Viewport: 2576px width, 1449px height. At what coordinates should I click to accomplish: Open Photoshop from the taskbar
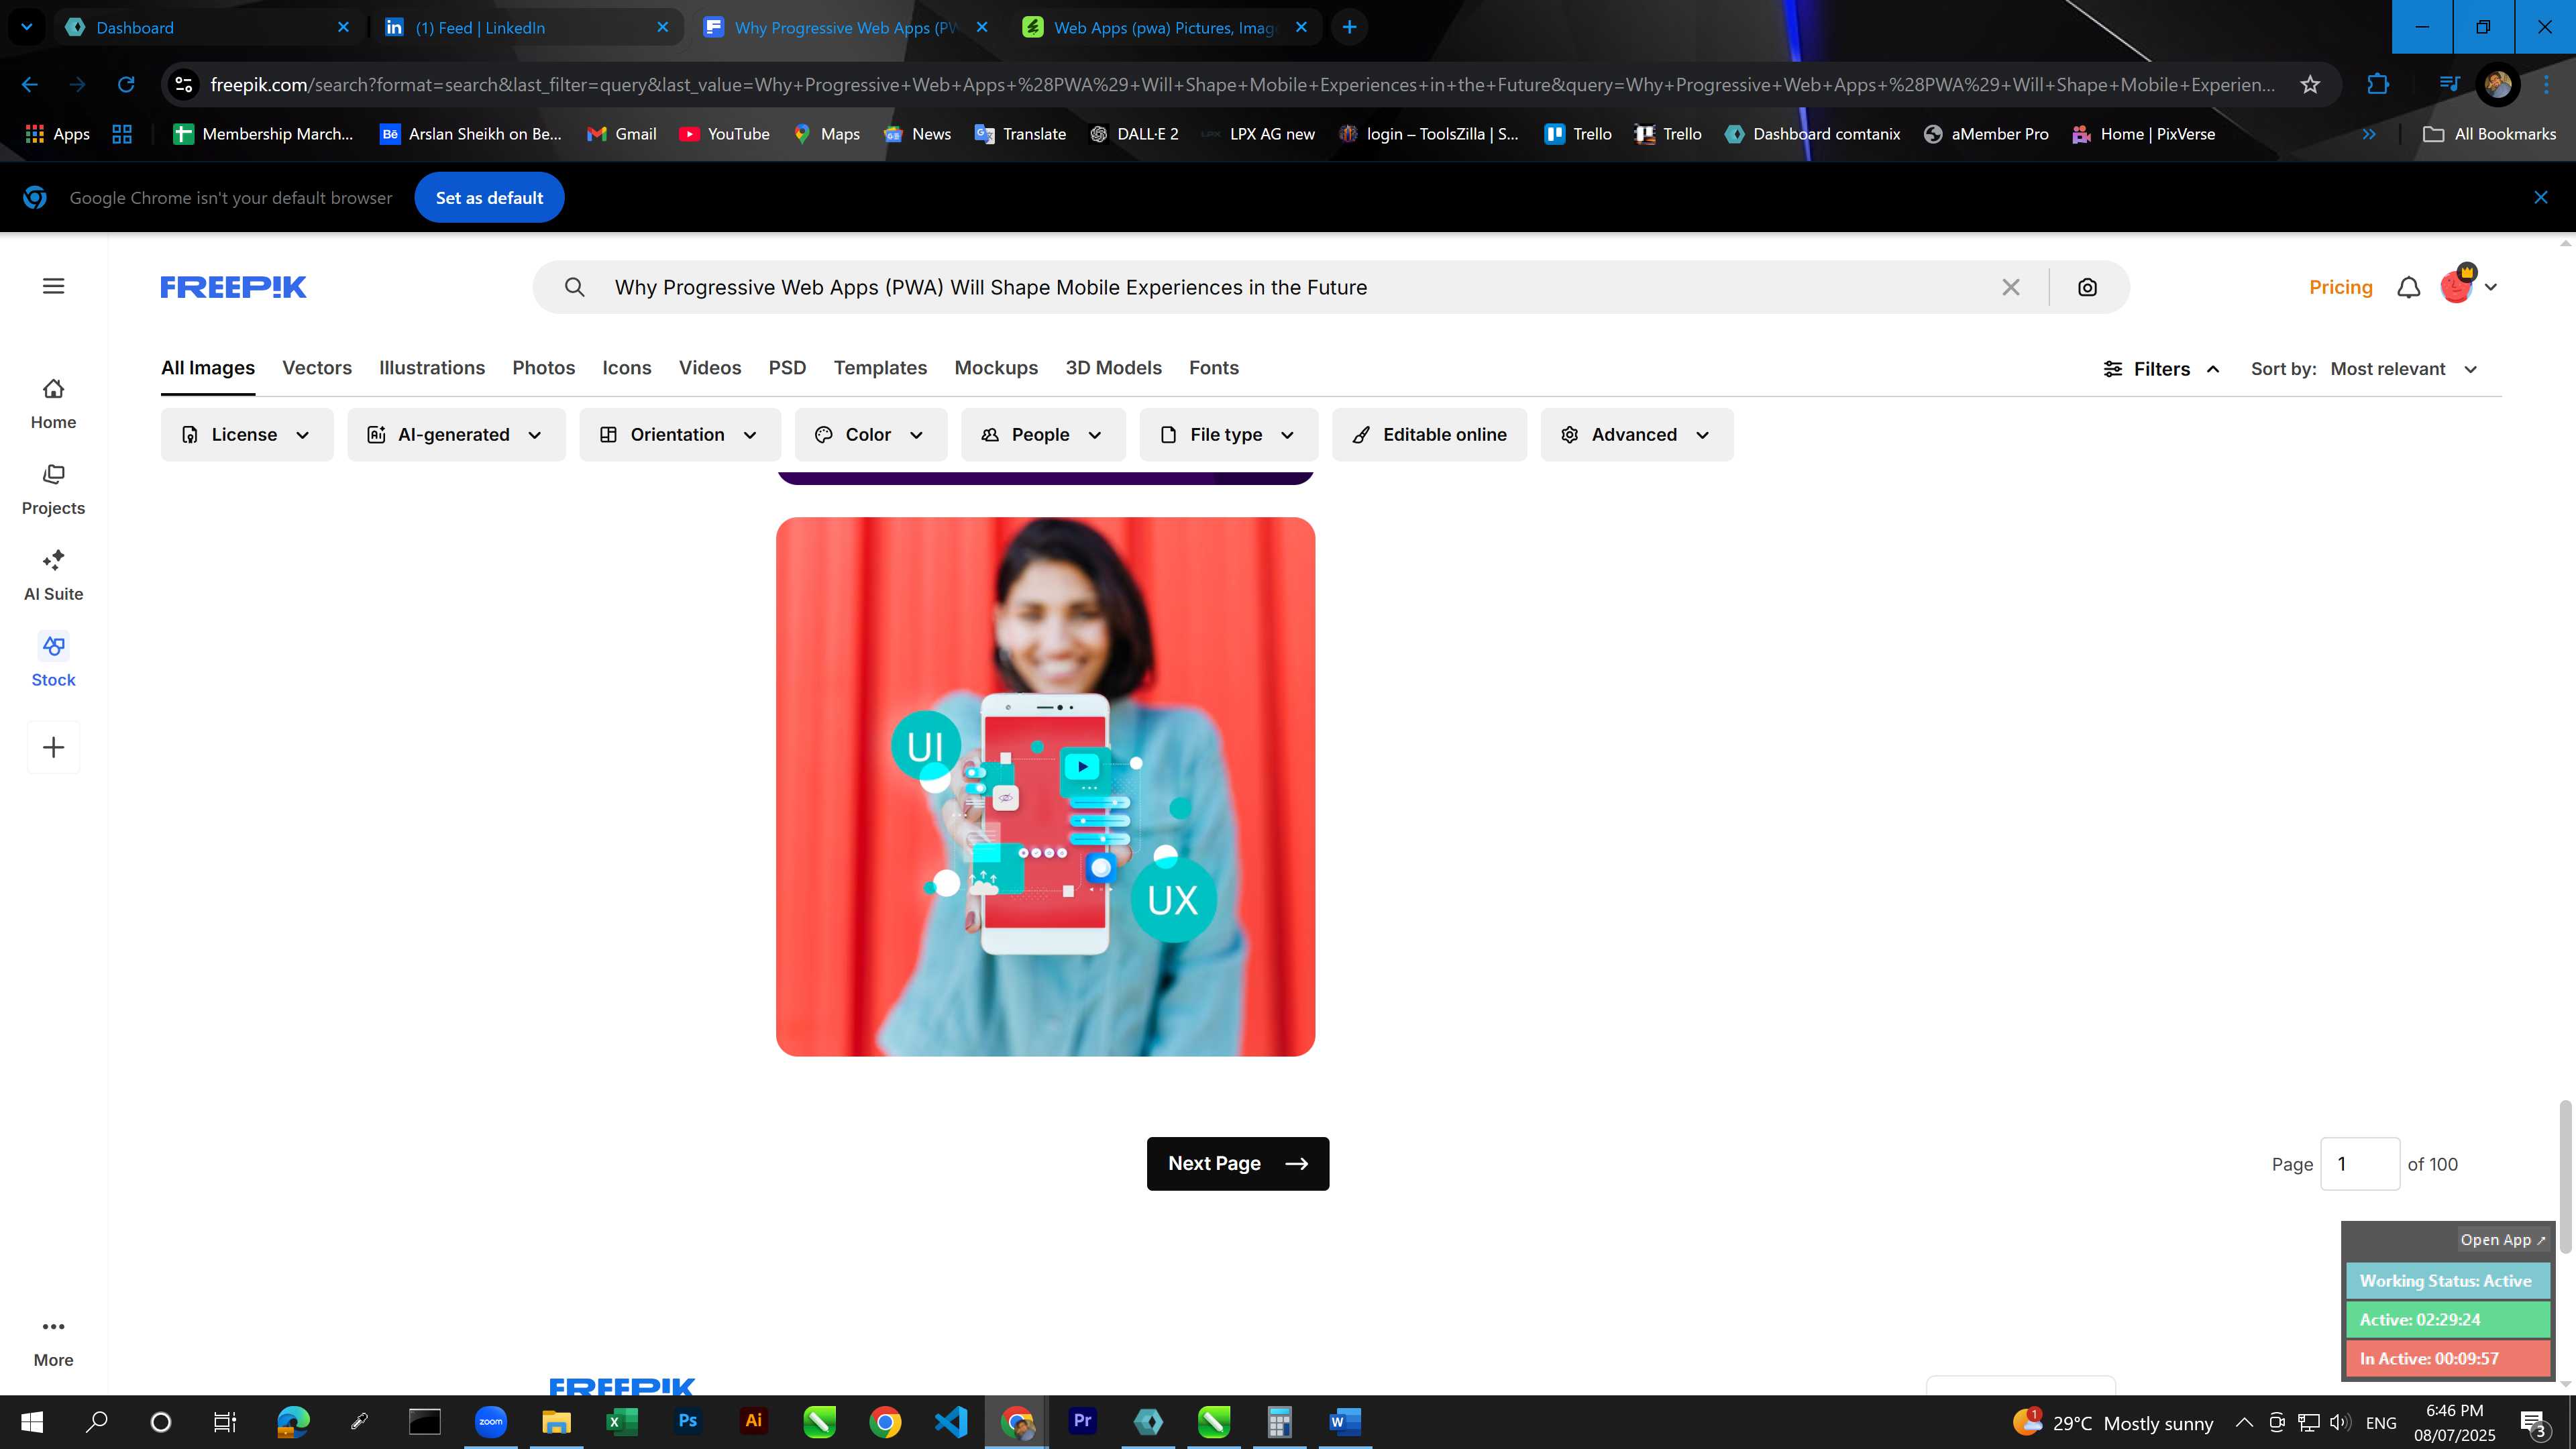pos(688,1422)
